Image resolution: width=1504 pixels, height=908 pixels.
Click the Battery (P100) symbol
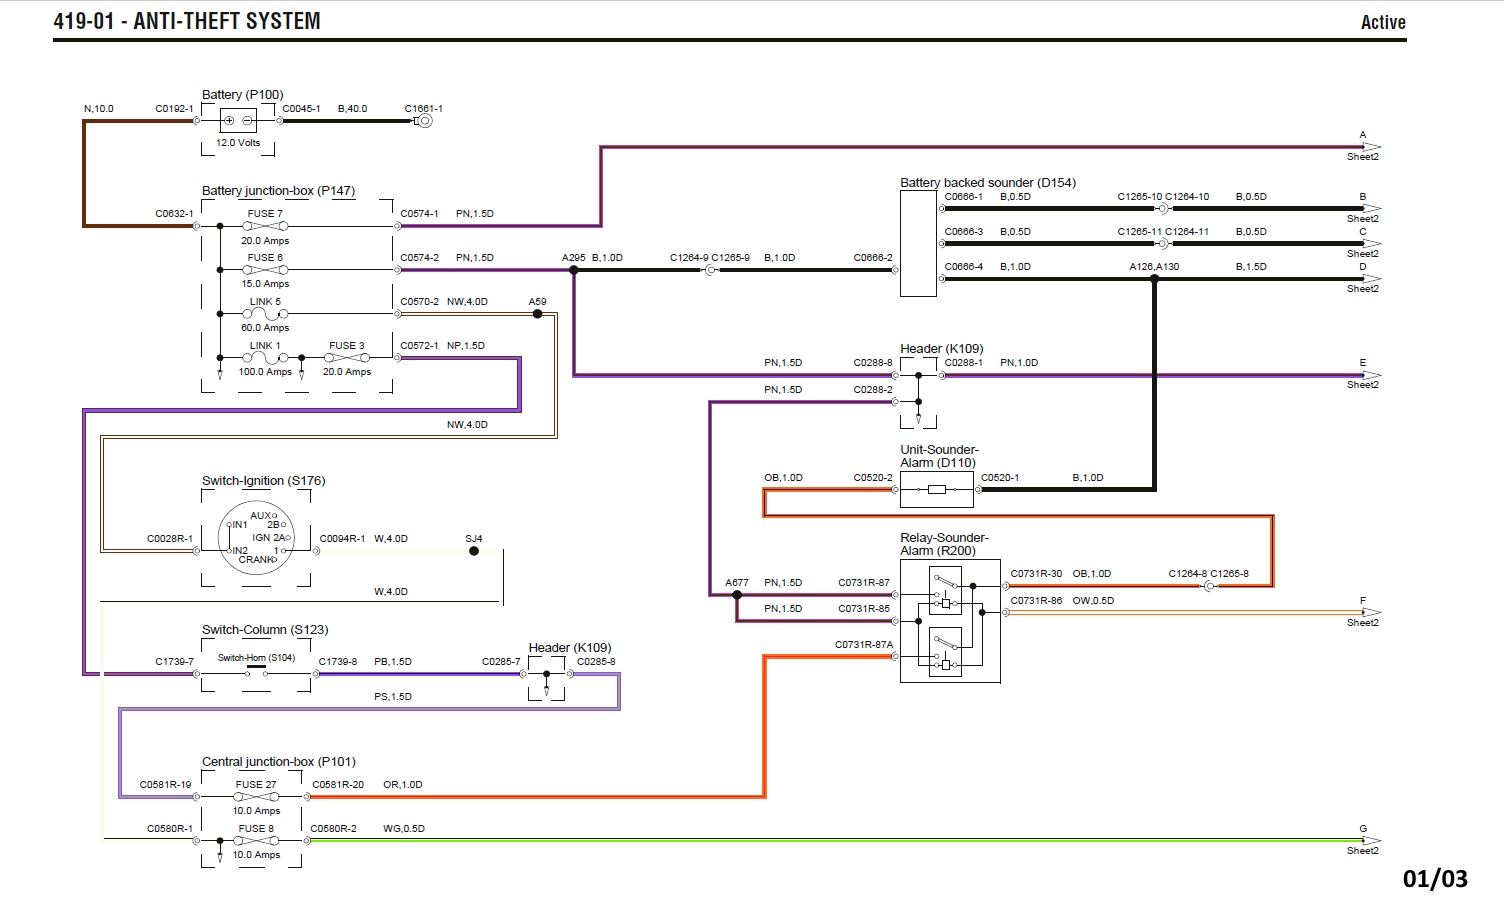[238, 121]
